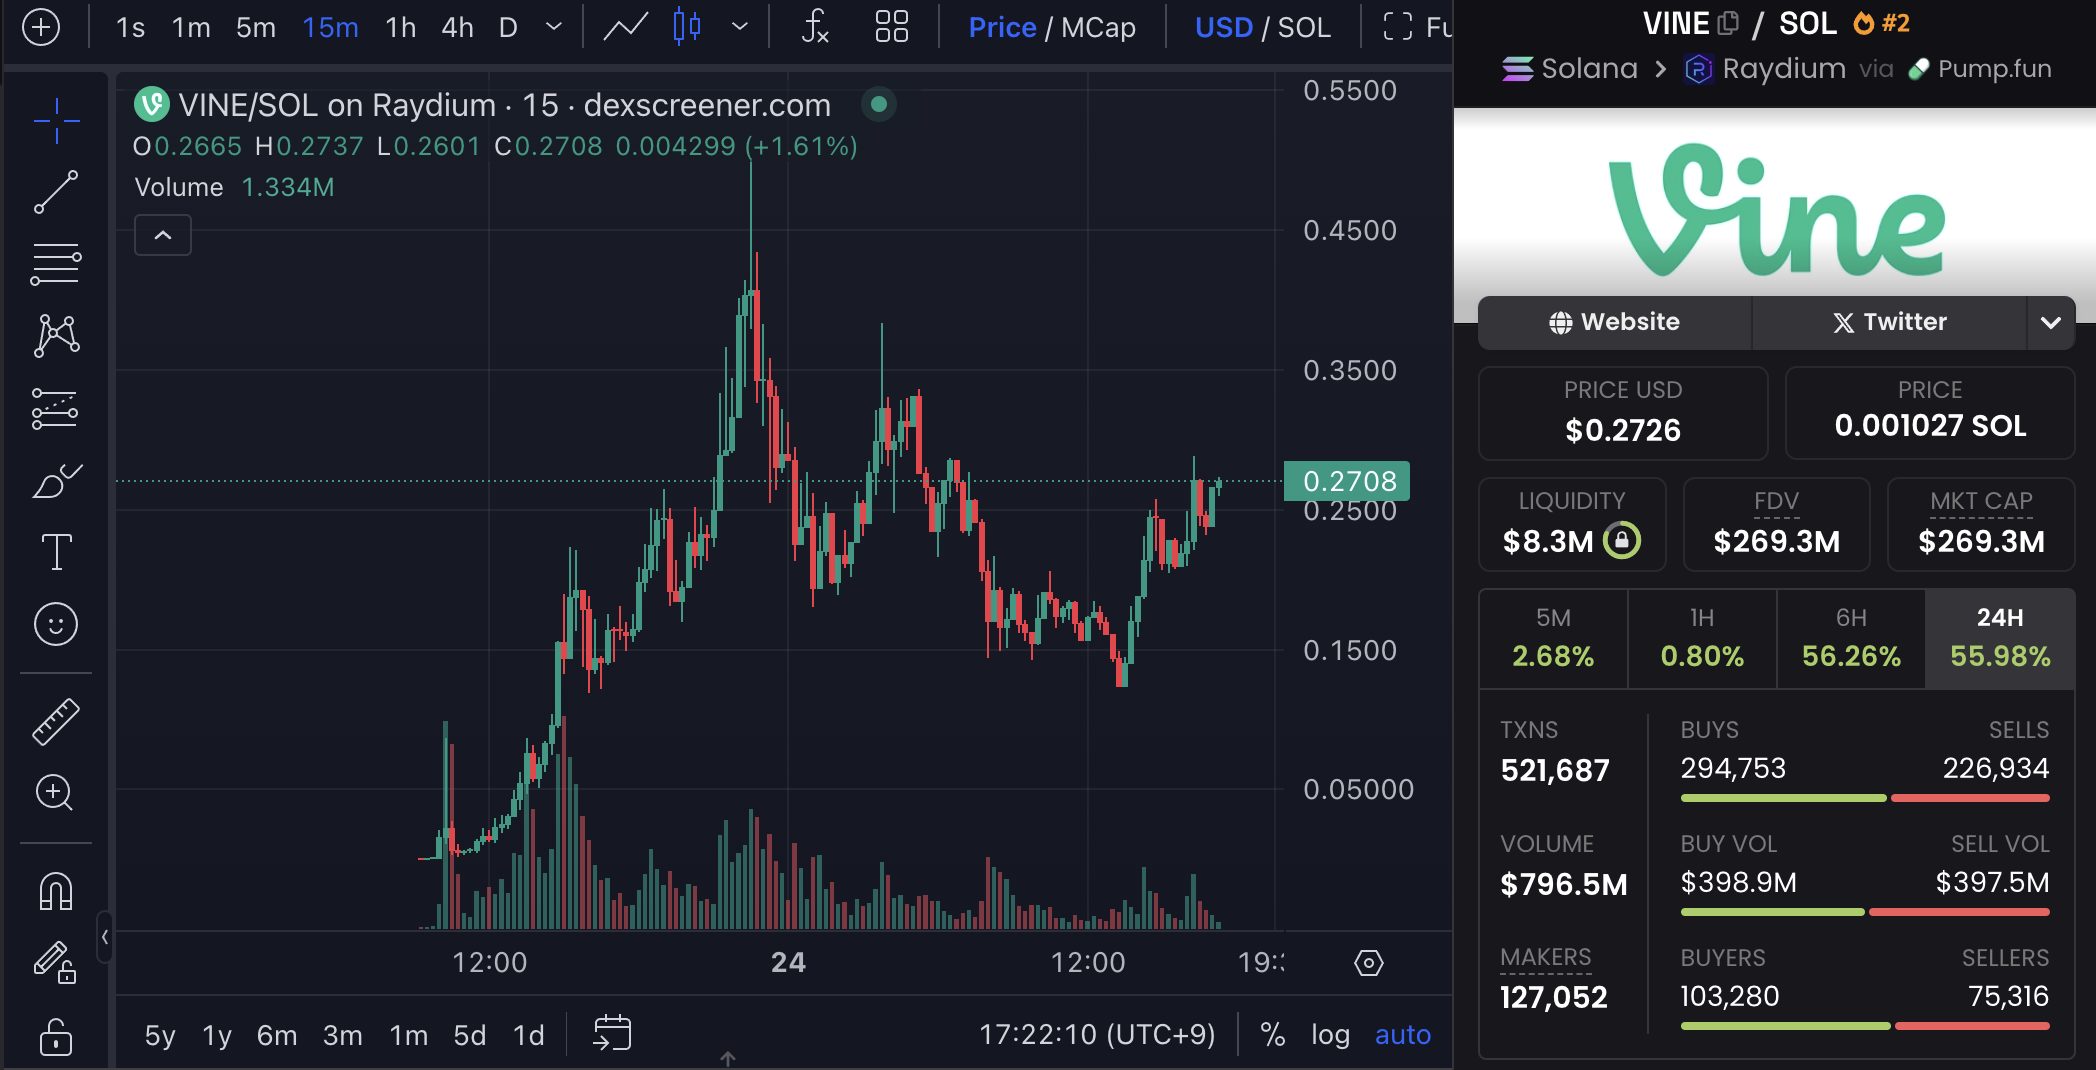Screen dimensions: 2096x1070
Task: Toggle the log scale option
Action: 1330,1034
